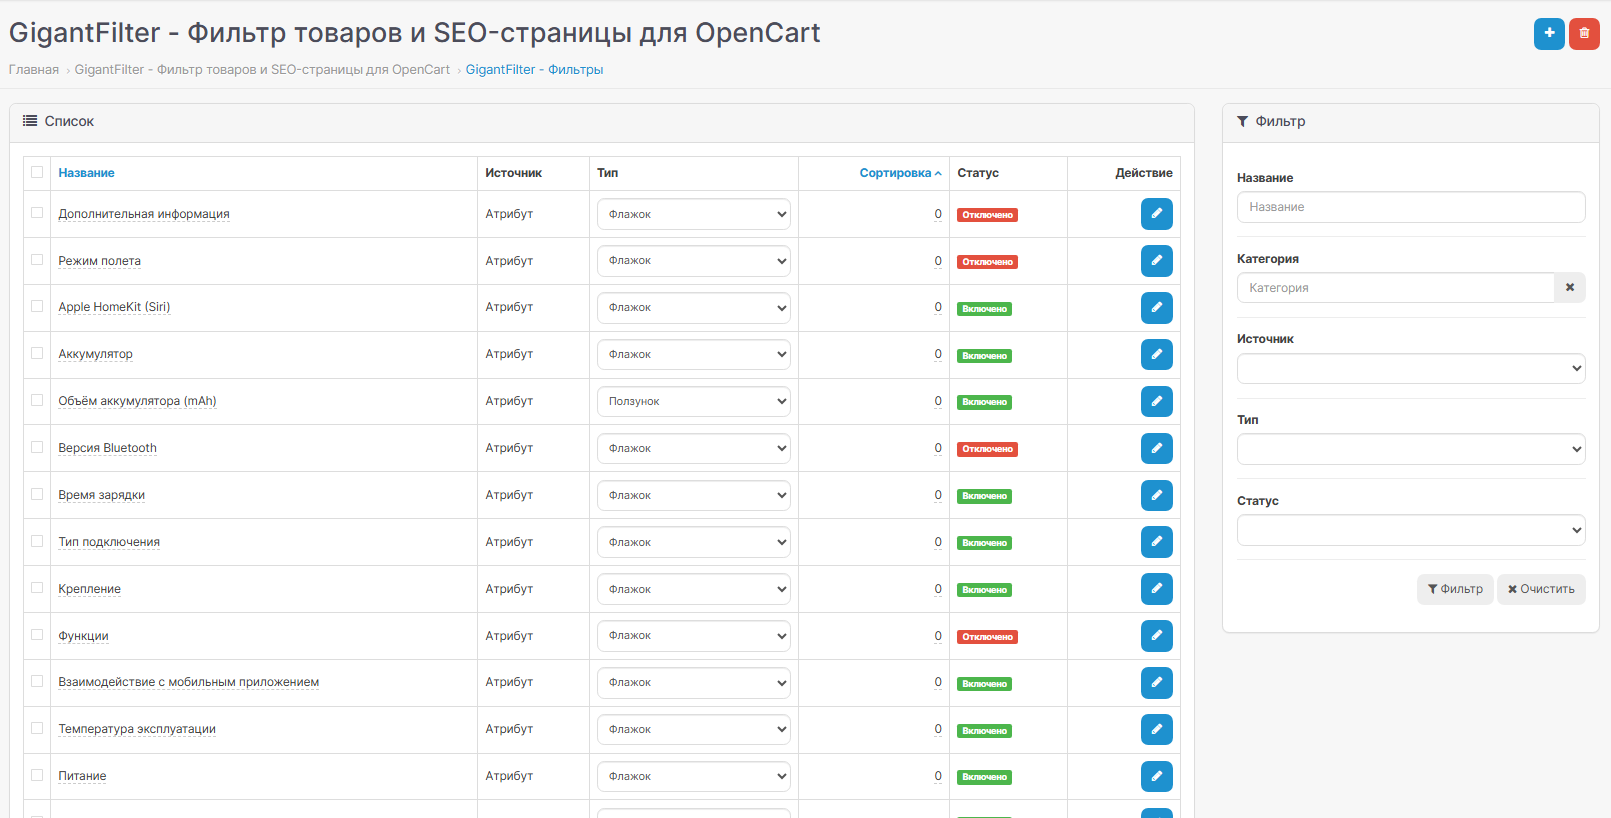Edit the Режим полета filter with pencil icon
The width and height of the screenshot is (1611, 818).
coord(1157,261)
